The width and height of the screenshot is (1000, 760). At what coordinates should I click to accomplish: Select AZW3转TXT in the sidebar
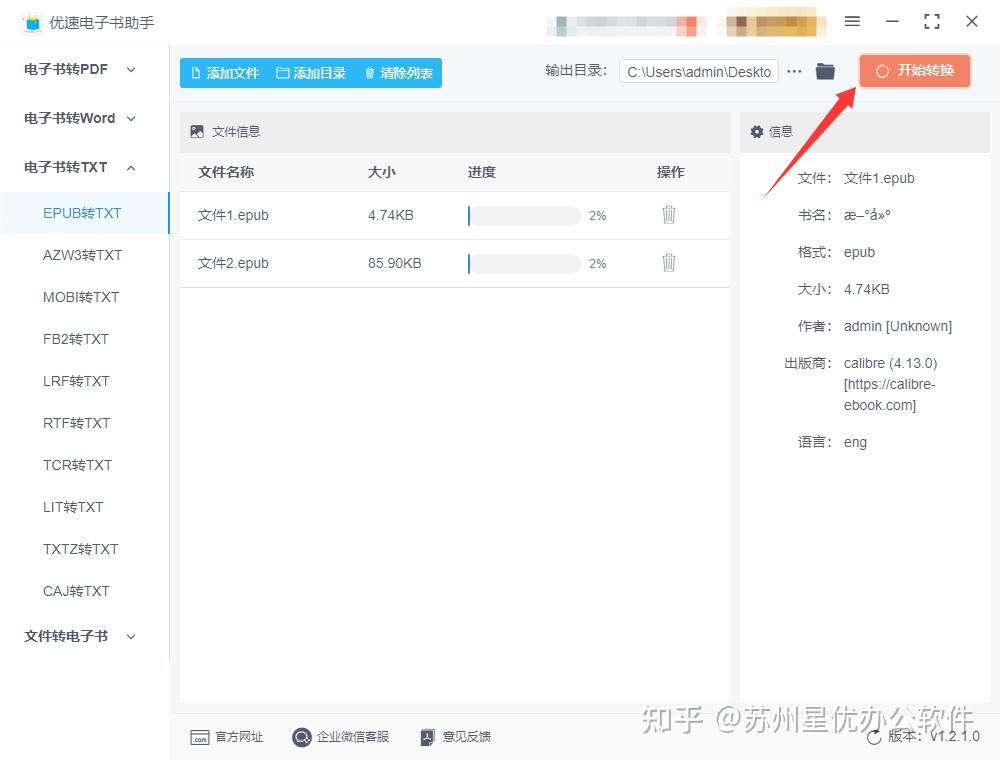click(x=82, y=255)
